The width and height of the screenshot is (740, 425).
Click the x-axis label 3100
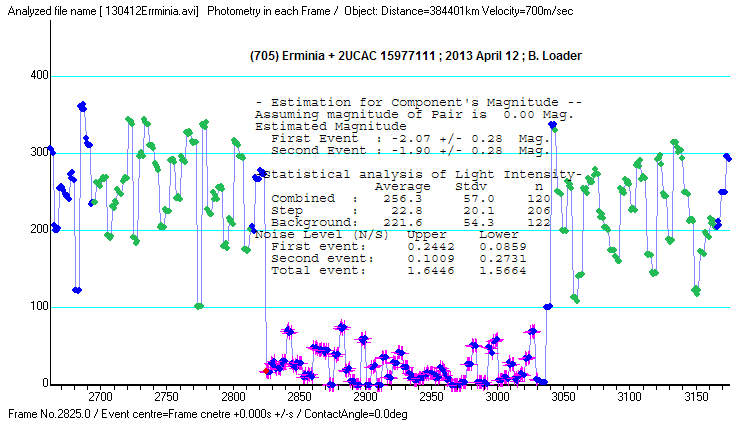[x=630, y=396]
